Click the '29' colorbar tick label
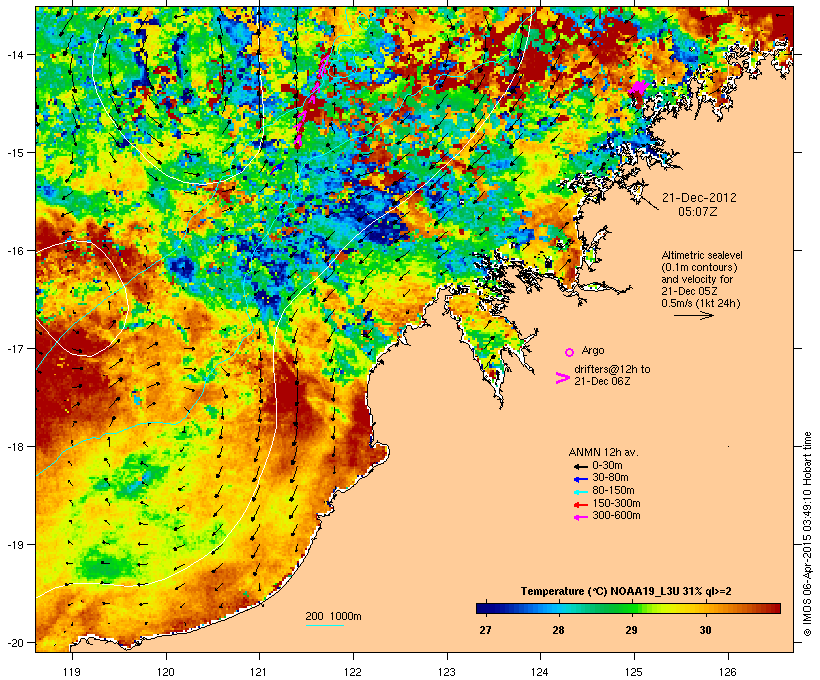The width and height of the screenshot is (820, 680). pyautogui.click(x=632, y=630)
